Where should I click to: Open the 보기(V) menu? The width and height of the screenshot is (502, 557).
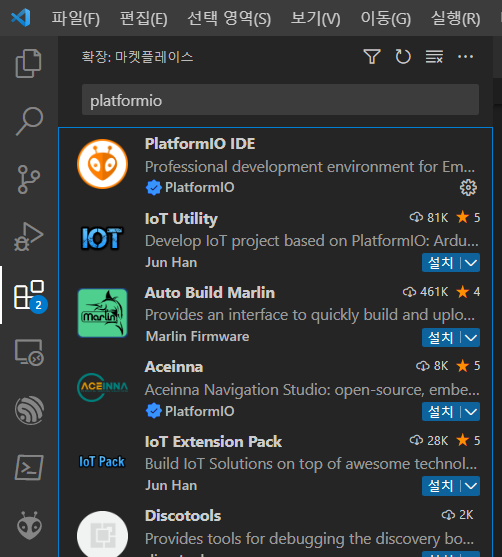point(315,18)
